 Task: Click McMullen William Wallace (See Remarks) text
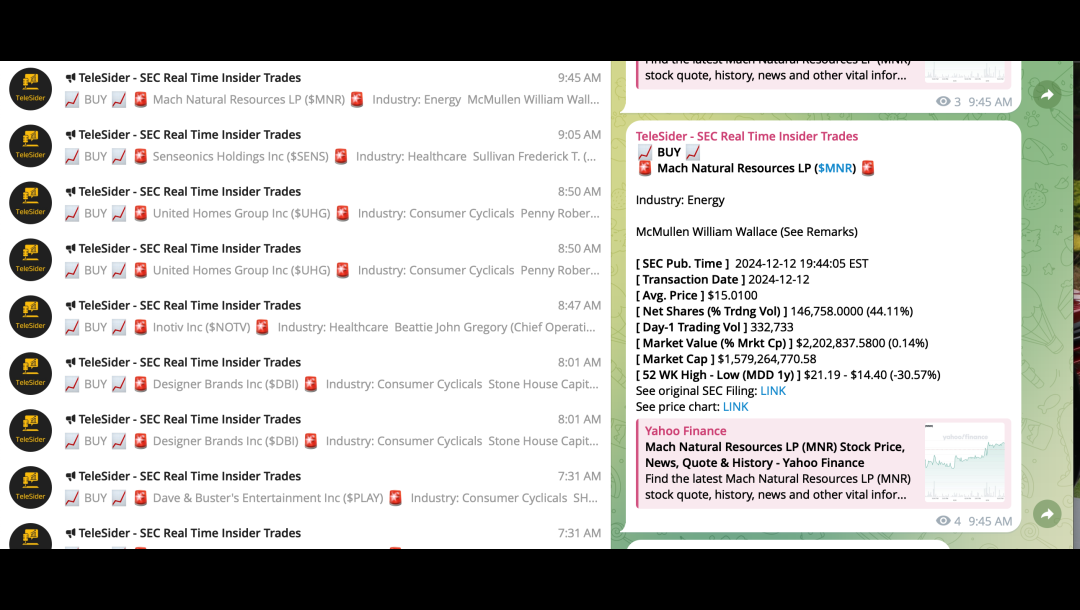tap(747, 232)
